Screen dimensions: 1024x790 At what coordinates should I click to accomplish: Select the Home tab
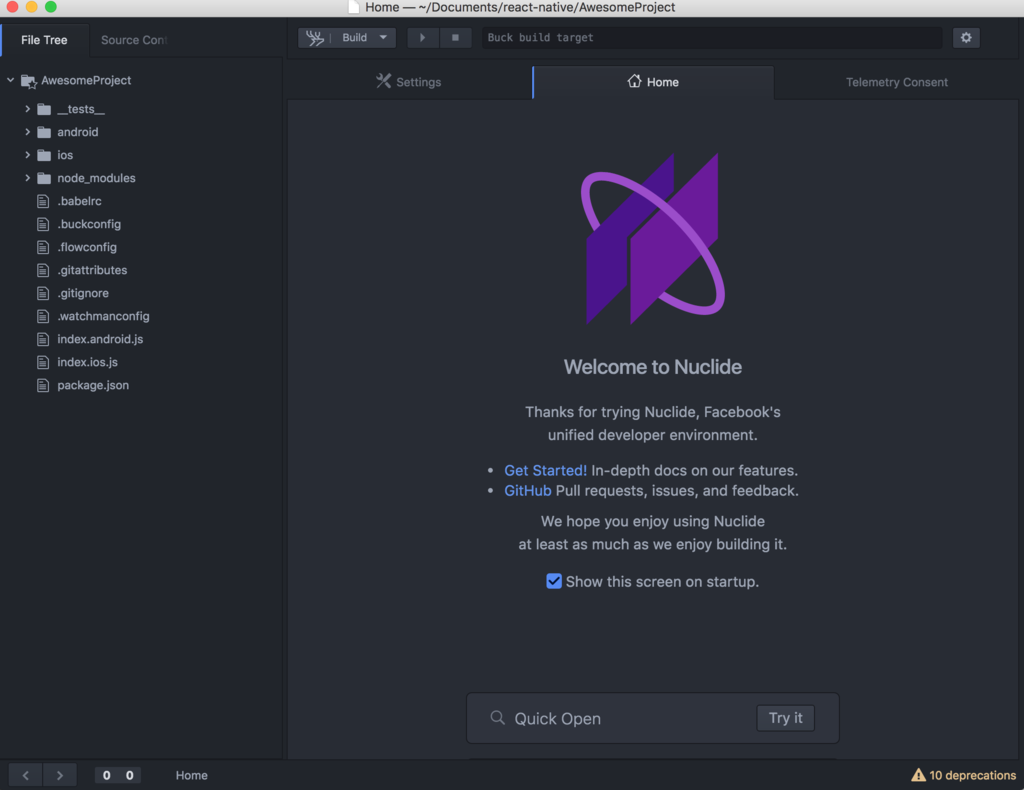pyautogui.click(x=653, y=82)
